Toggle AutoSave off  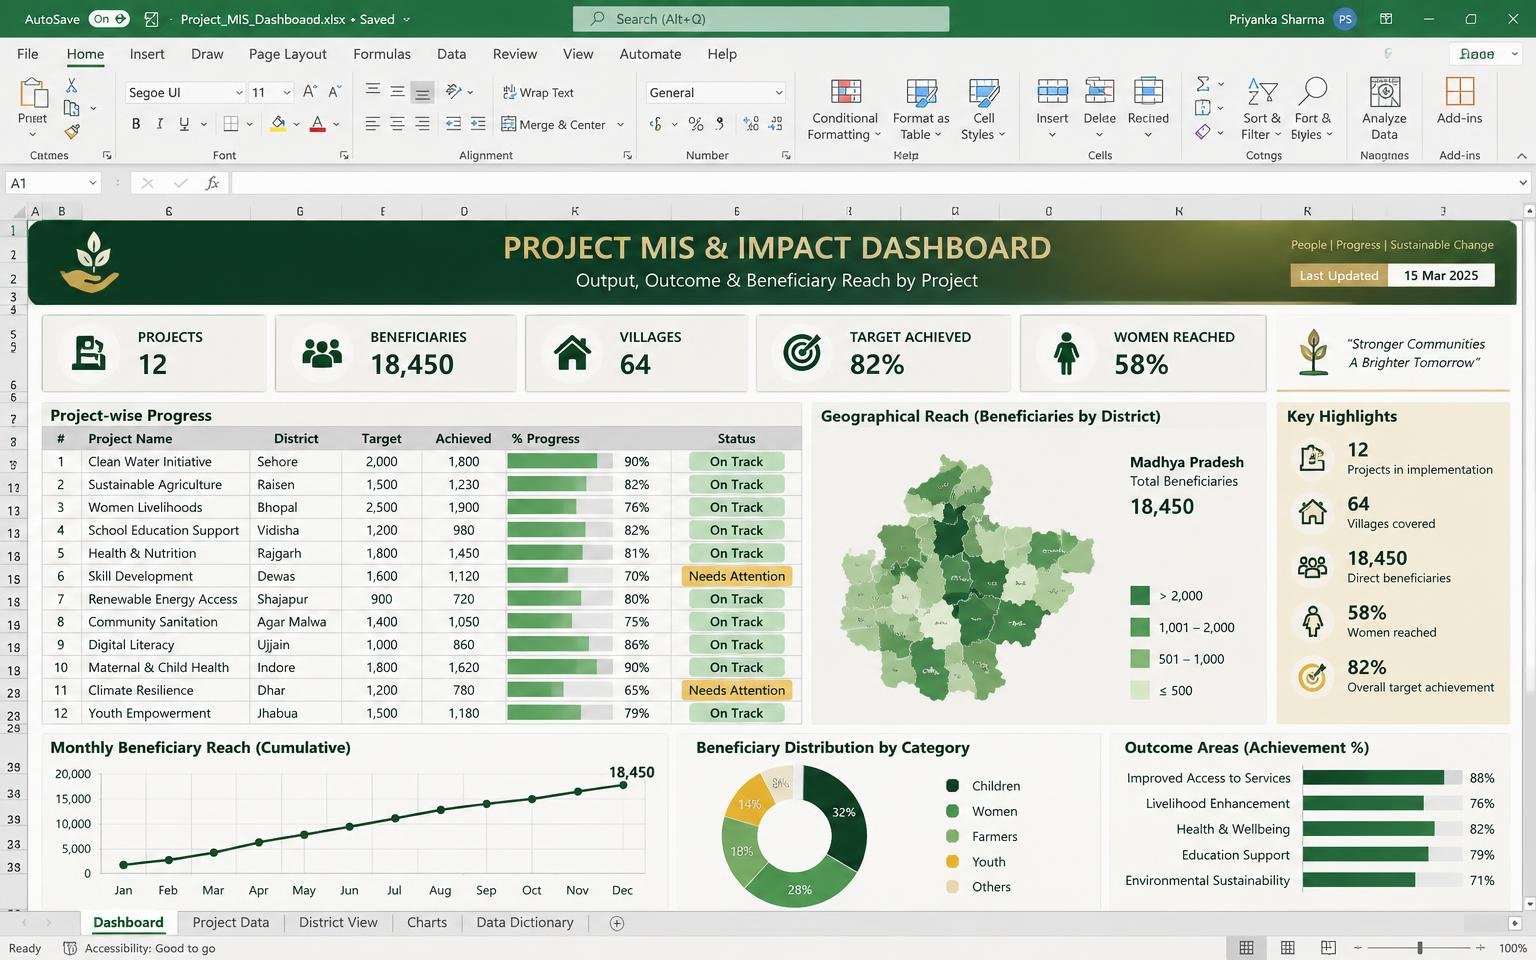109,19
